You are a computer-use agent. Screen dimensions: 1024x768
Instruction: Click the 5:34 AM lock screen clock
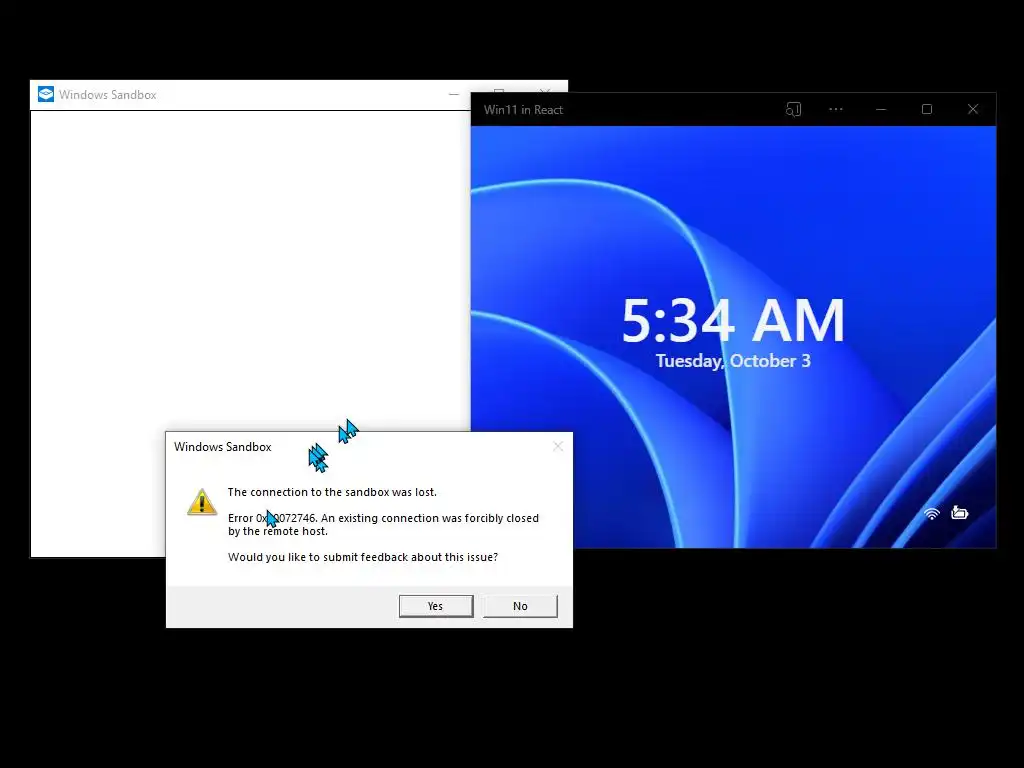point(733,321)
